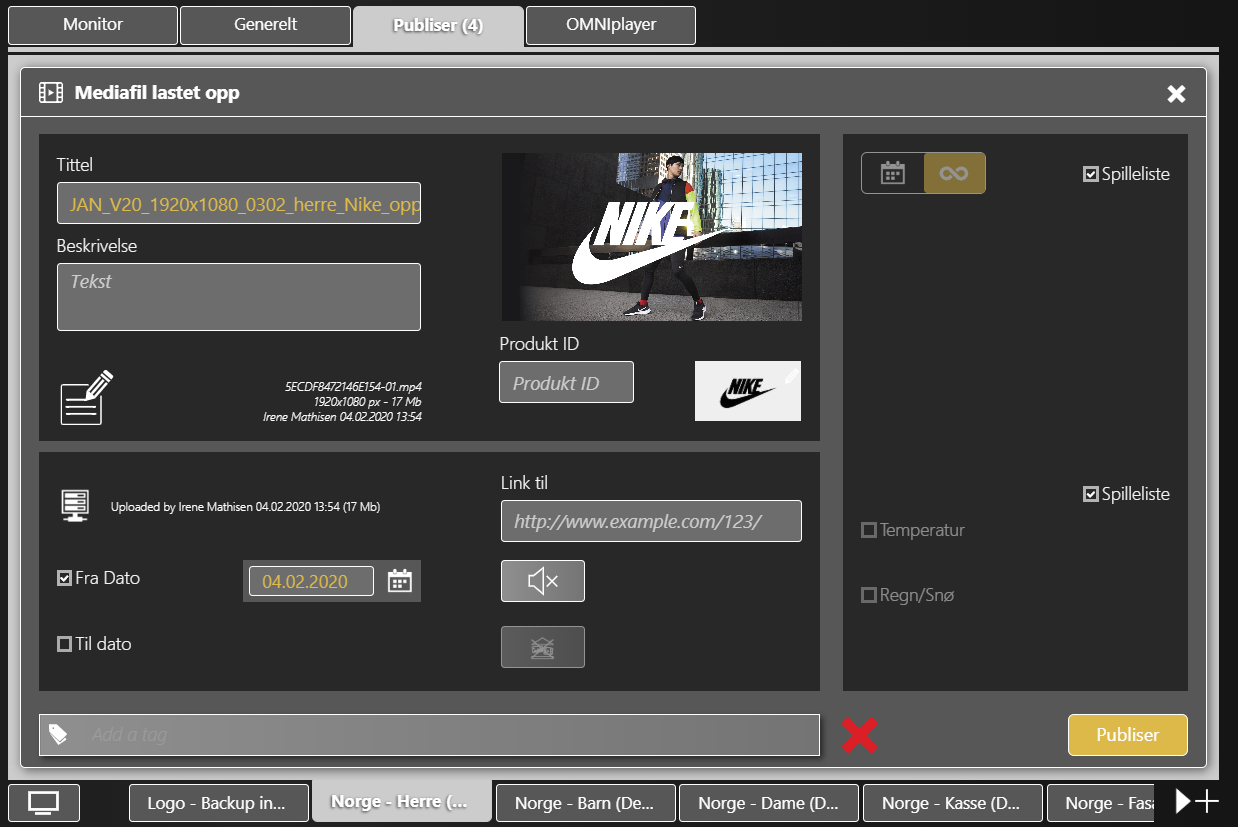Image resolution: width=1238 pixels, height=827 pixels.
Task: Select the infinity always-on mode
Action: (x=954, y=173)
